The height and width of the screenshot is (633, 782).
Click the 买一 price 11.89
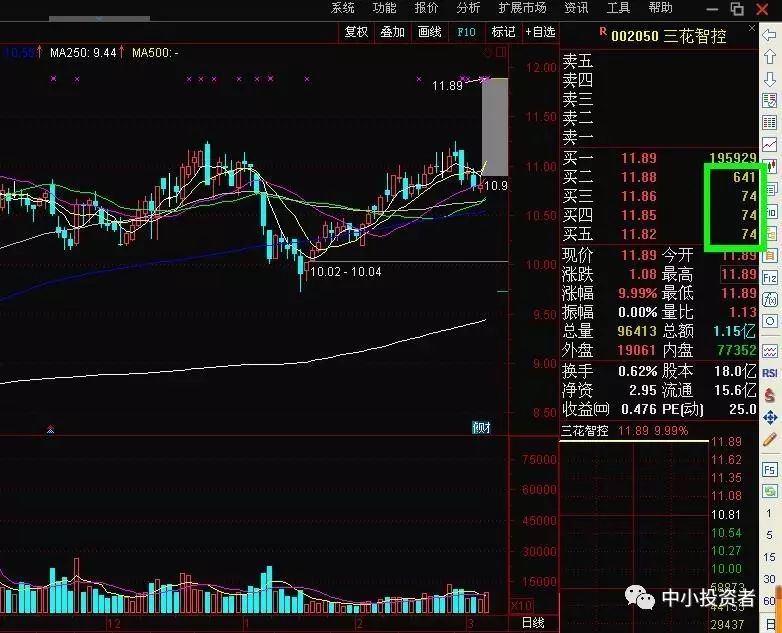coord(639,158)
